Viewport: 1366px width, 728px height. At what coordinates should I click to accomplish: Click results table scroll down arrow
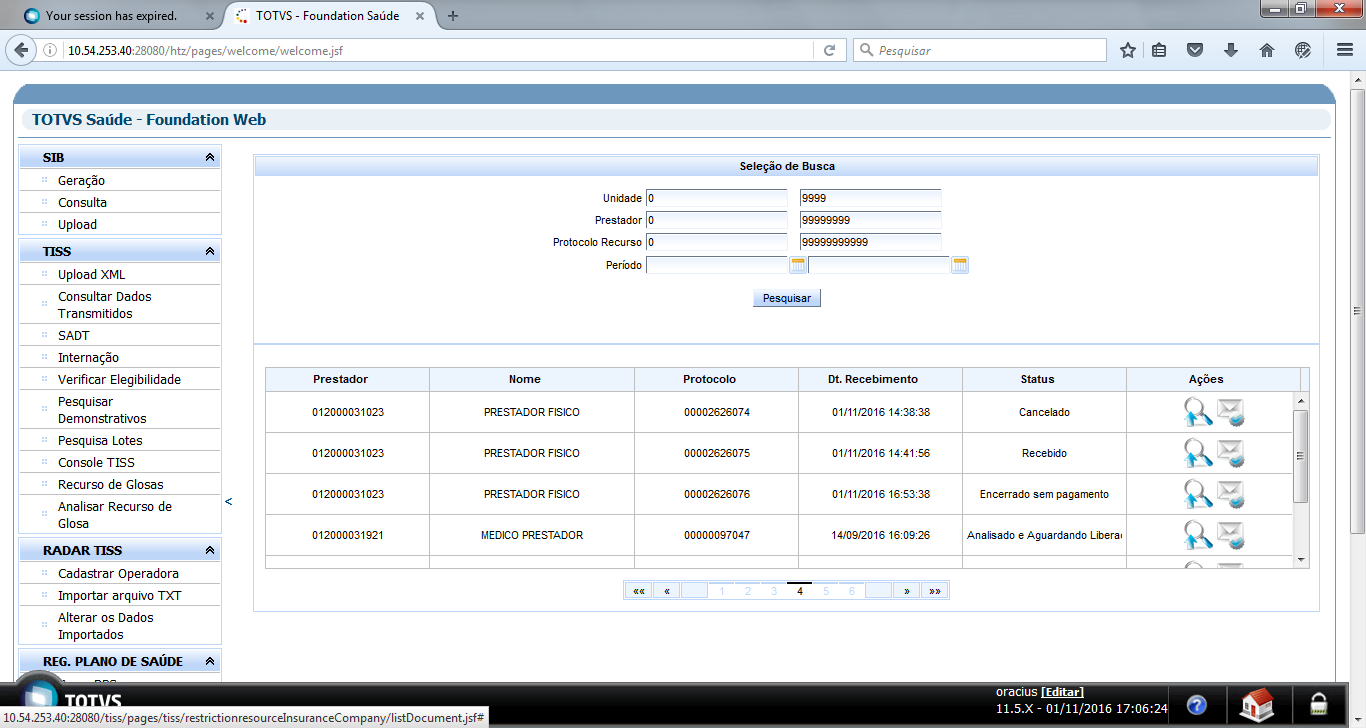click(1301, 560)
